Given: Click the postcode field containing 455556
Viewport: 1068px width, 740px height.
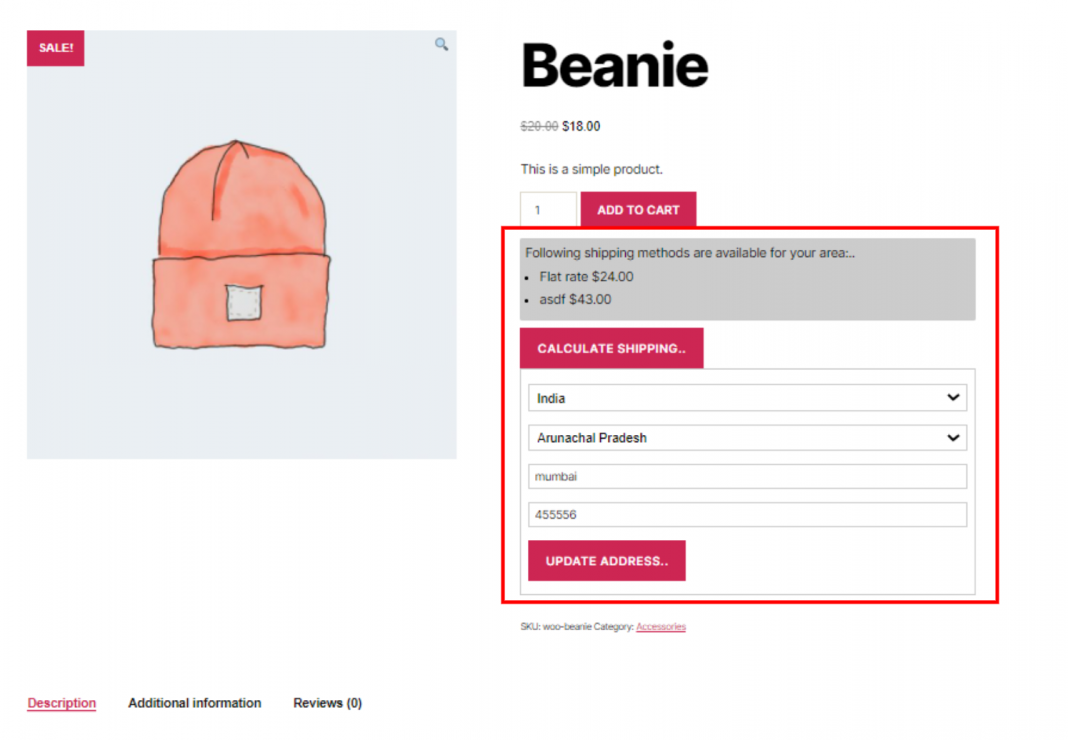Looking at the screenshot, I should click(x=747, y=514).
